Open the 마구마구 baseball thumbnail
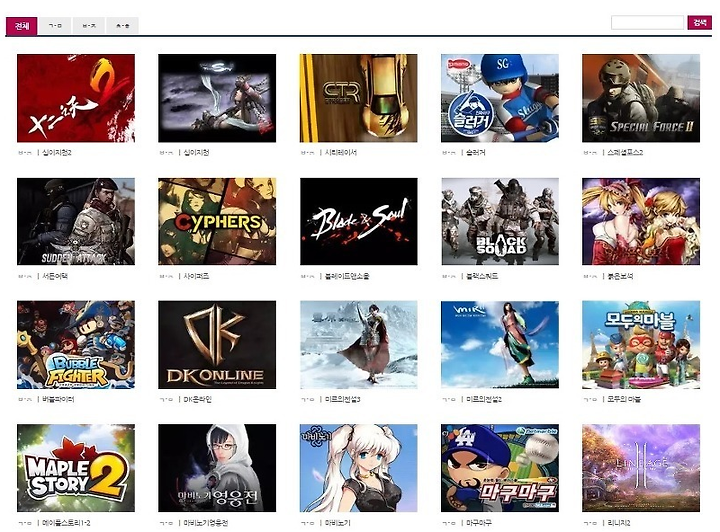This screenshot has width=720, height=532. [x=500, y=468]
